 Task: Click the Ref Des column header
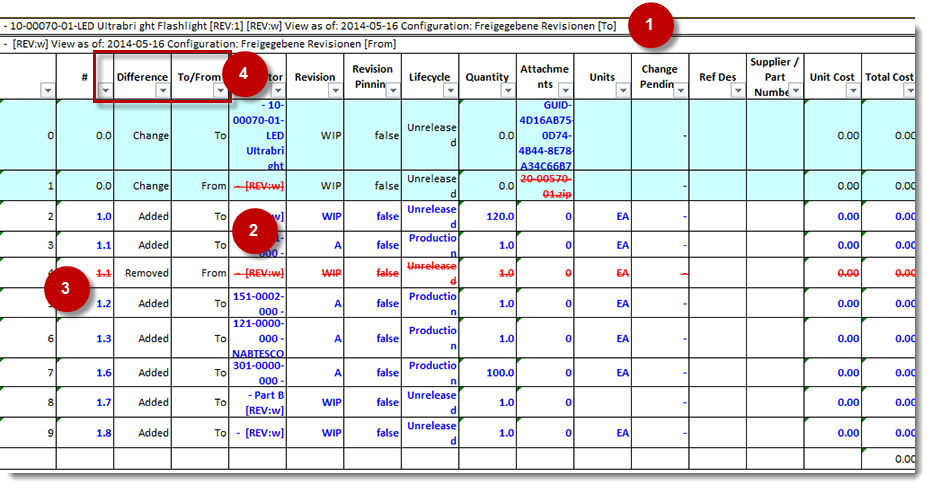point(718,77)
